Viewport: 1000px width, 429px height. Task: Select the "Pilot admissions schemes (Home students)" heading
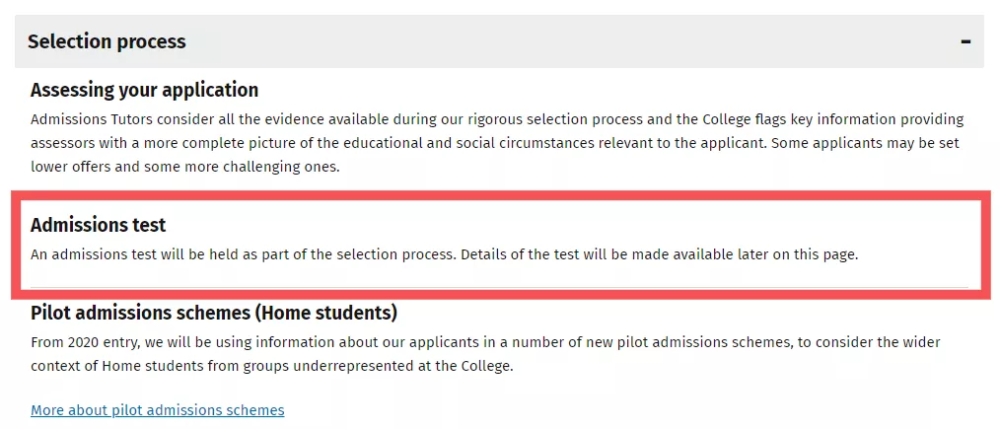pos(214,313)
